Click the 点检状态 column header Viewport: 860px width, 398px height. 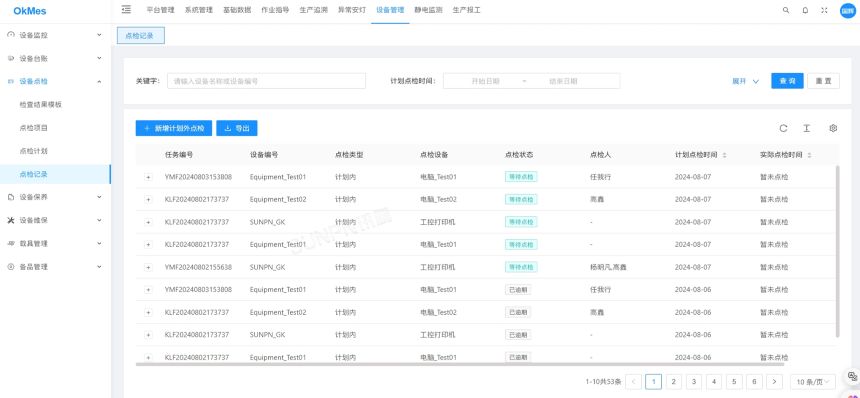click(519, 155)
